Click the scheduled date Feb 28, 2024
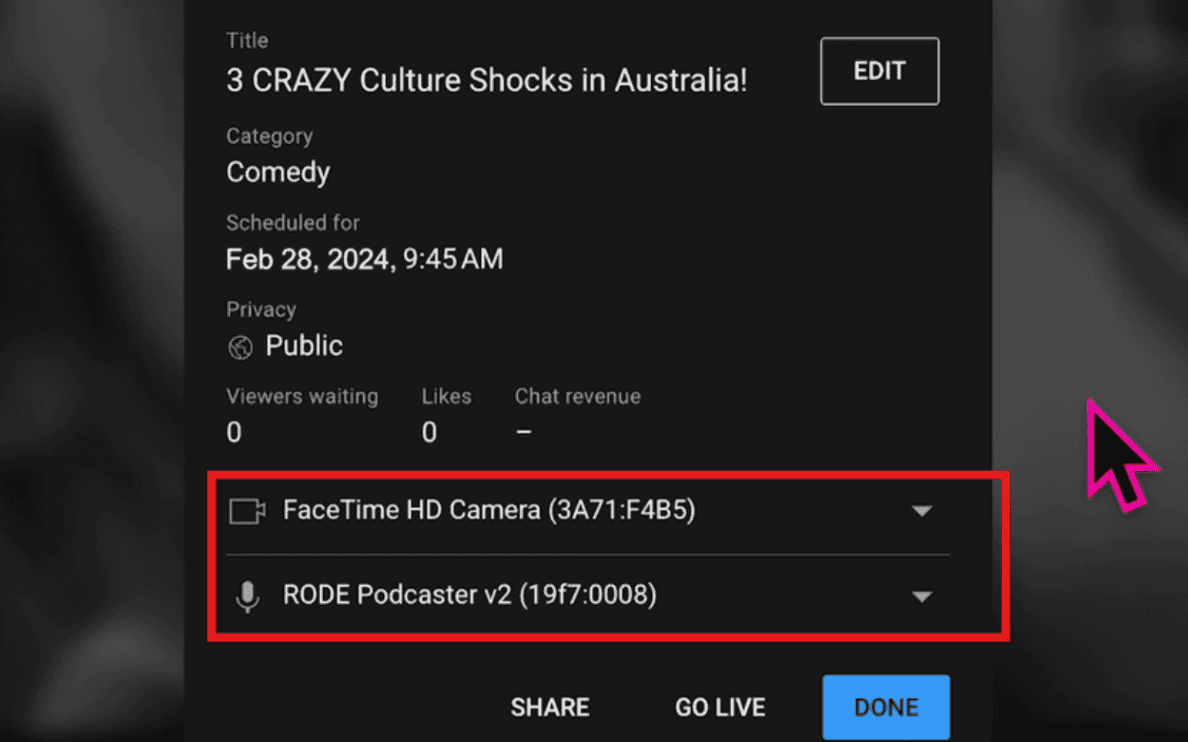1188x742 pixels. pyautogui.click(x=364, y=259)
